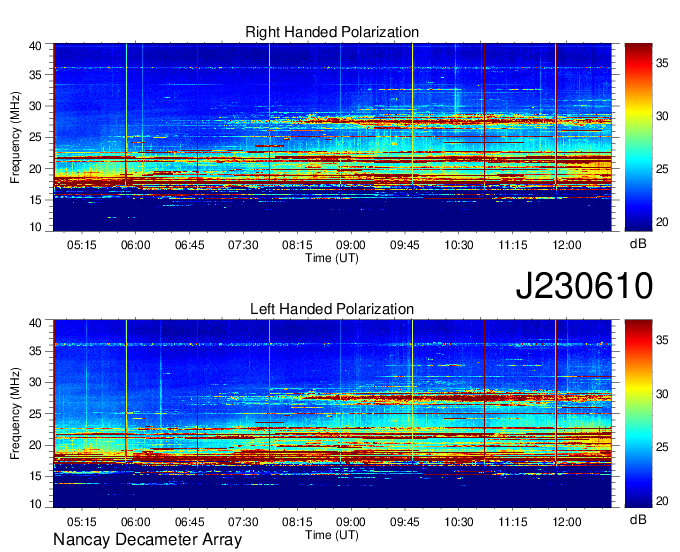
Task: Click 12:00 tick on left-handed plot time axis
Action: pos(567,521)
